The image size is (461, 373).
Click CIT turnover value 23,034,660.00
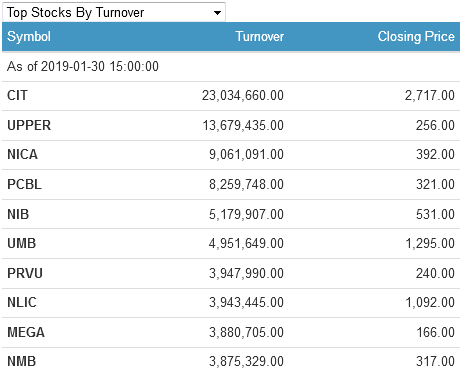(x=243, y=95)
